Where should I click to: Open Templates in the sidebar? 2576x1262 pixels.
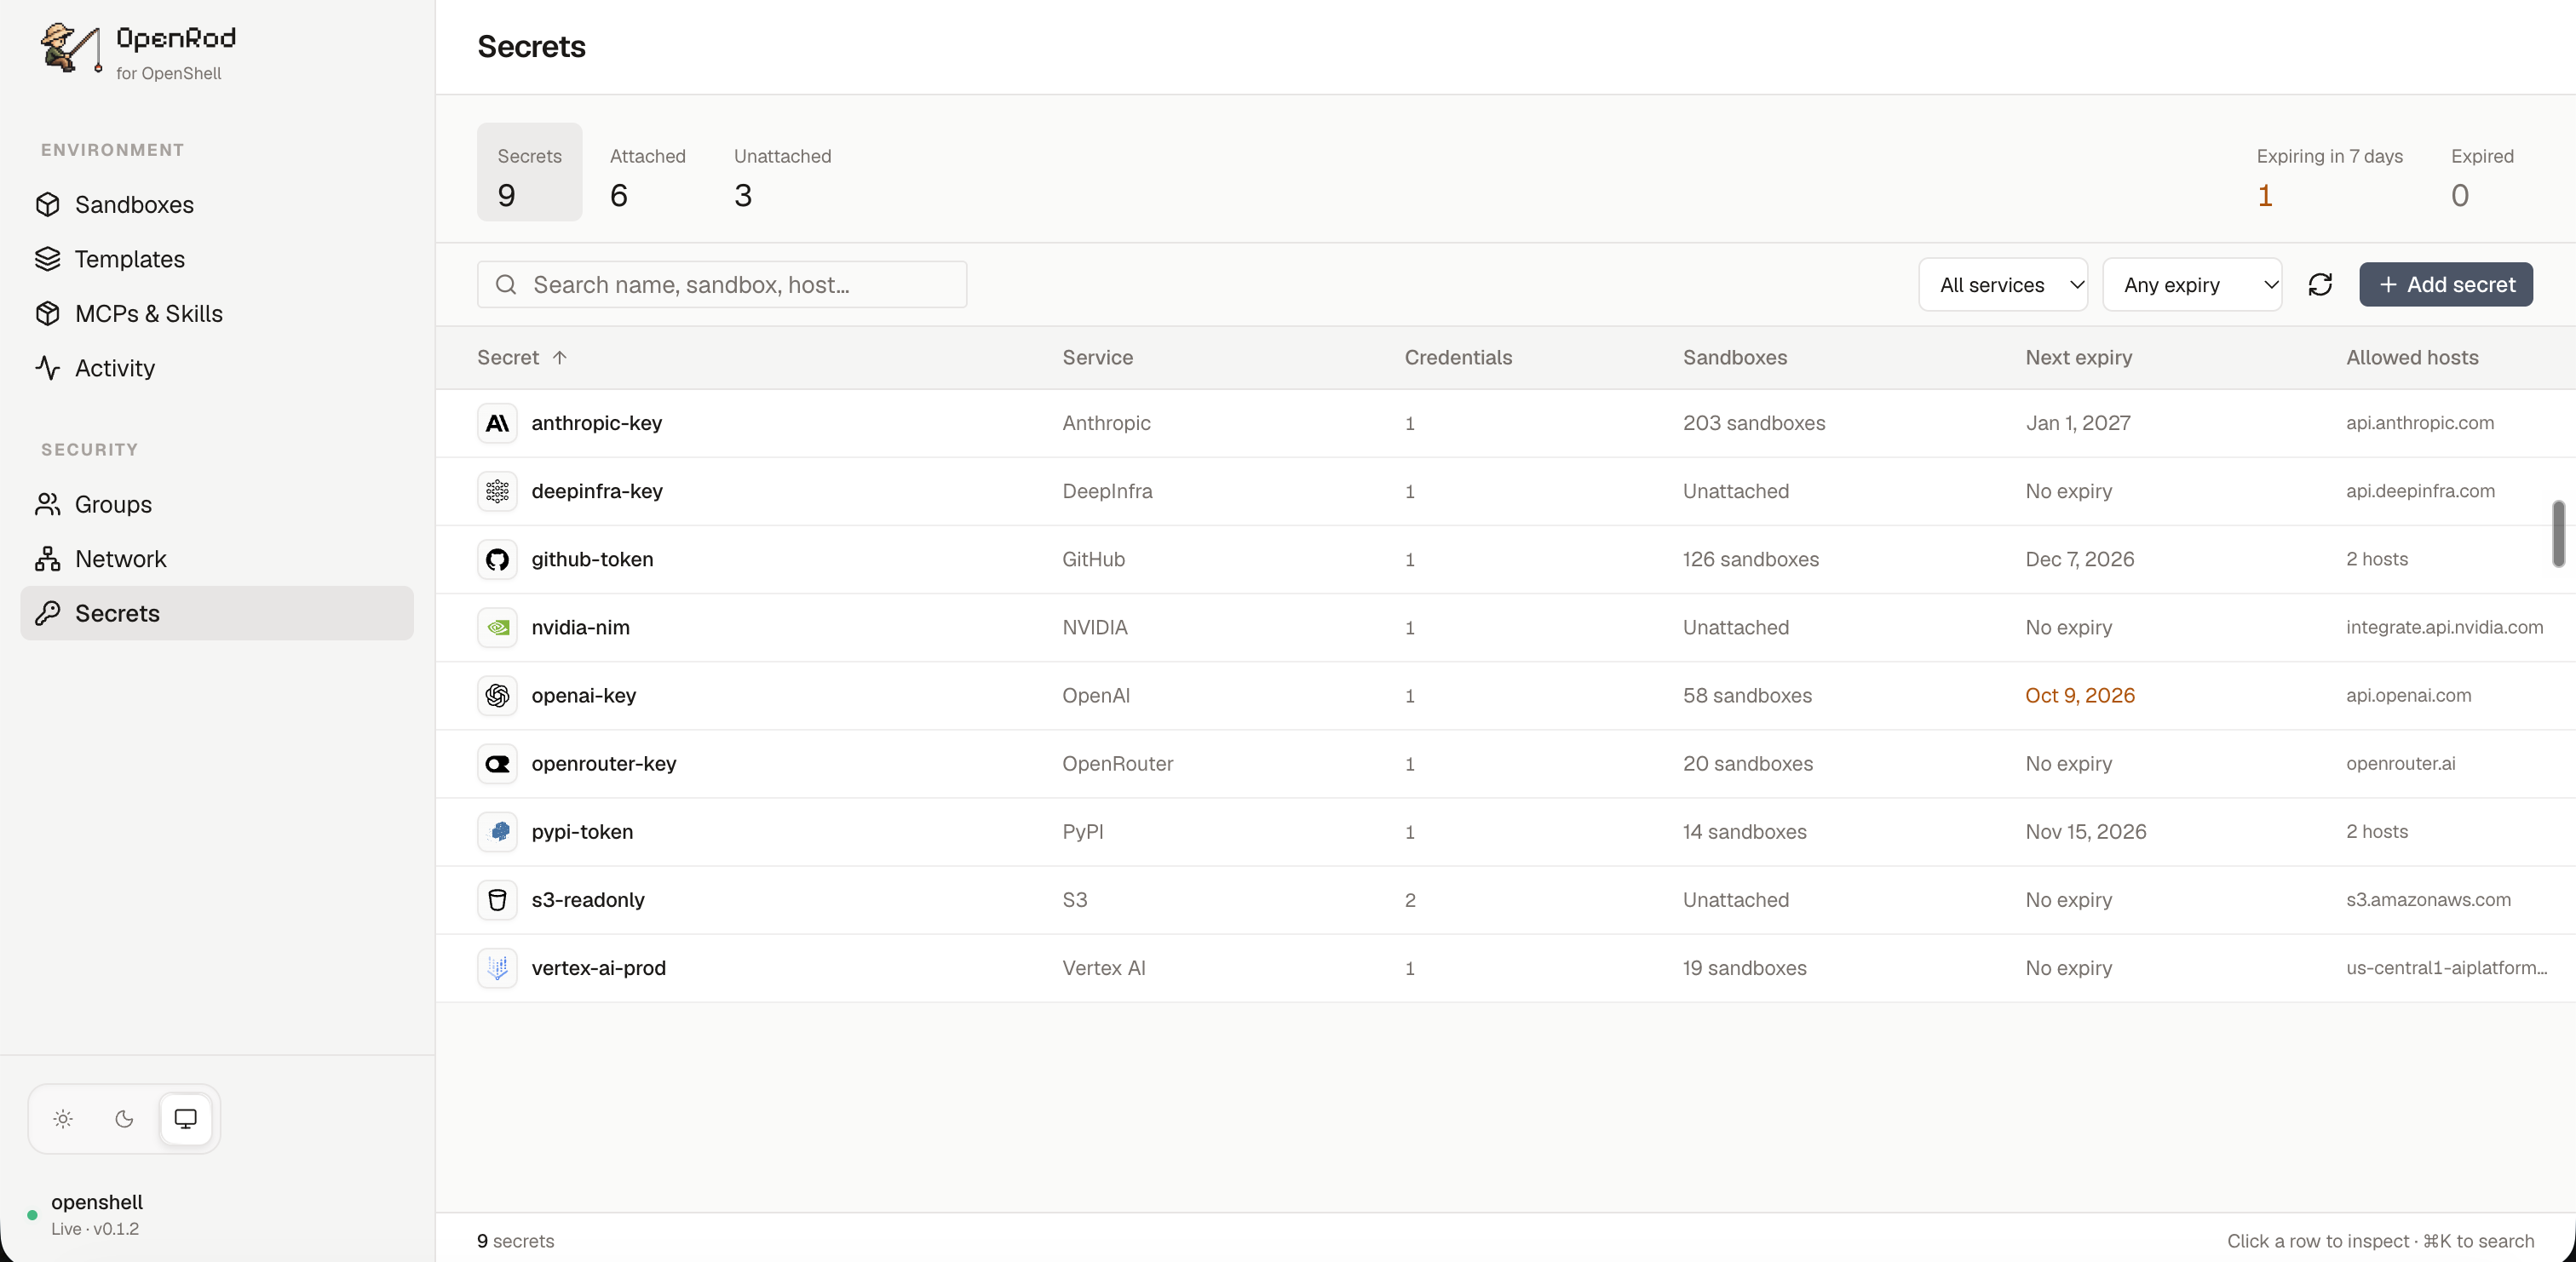coord(217,259)
